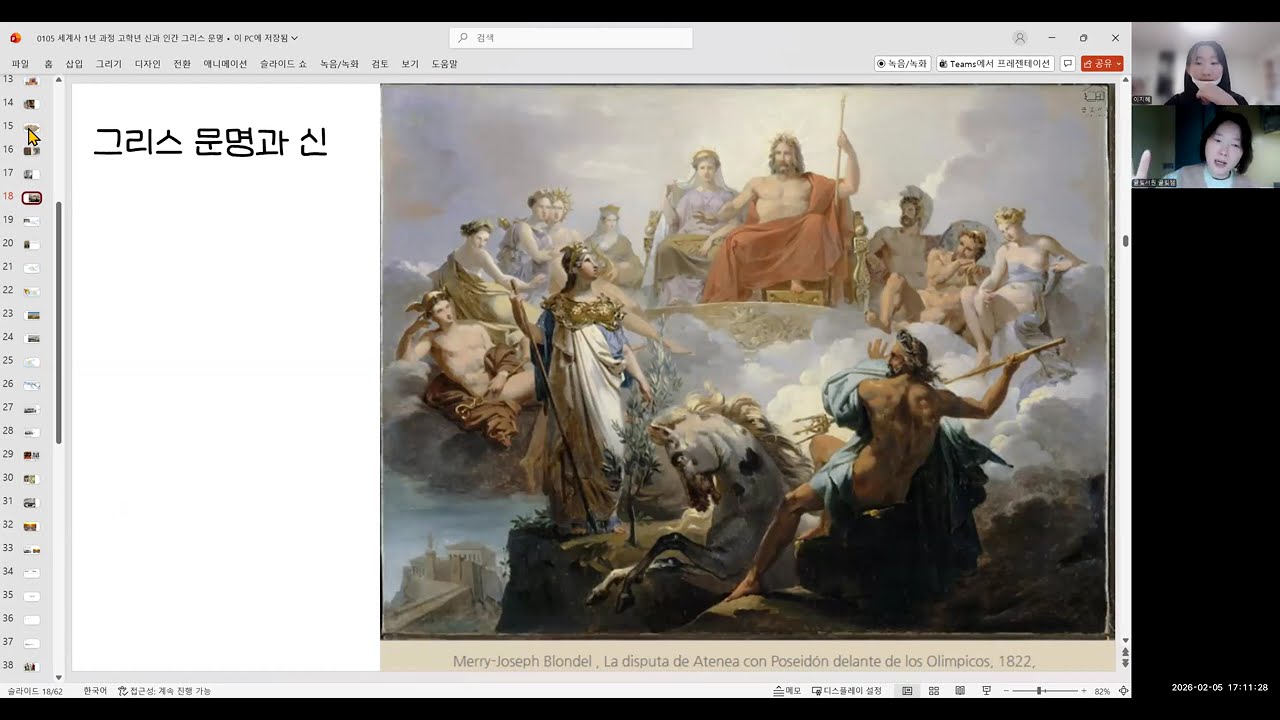The image size is (1280, 720).
Task: Select slide 36 thumbnail
Action: click(31, 619)
